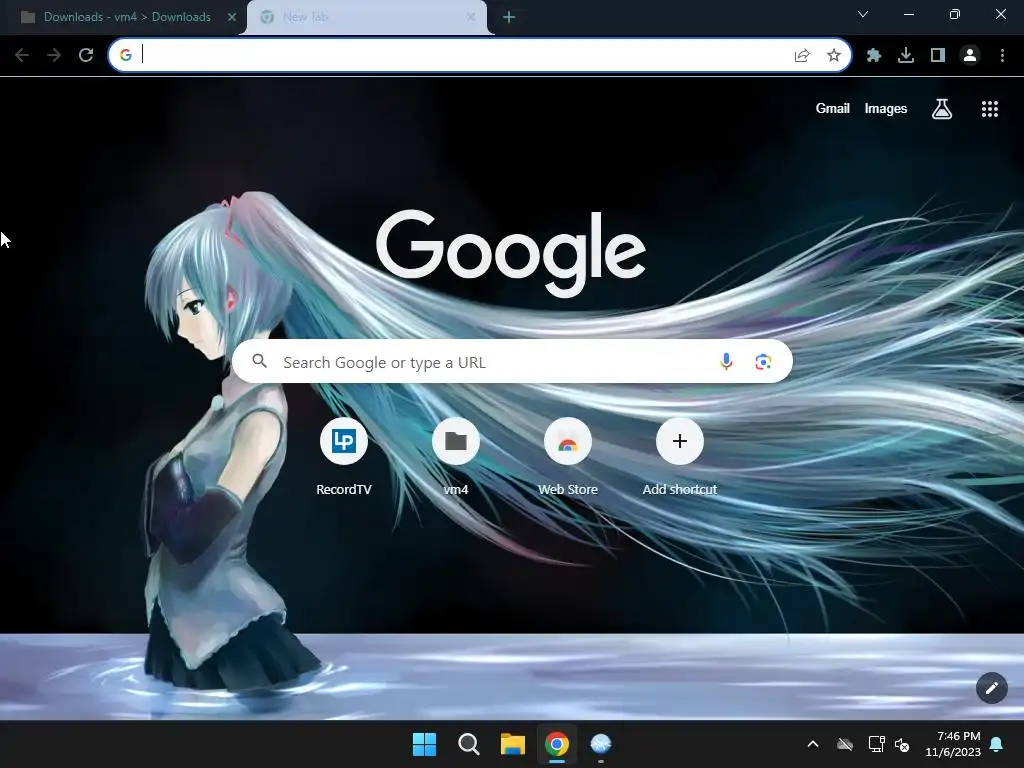Expand the tab search chevron
The width and height of the screenshot is (1024, 768).
click(x=863, y=14)
